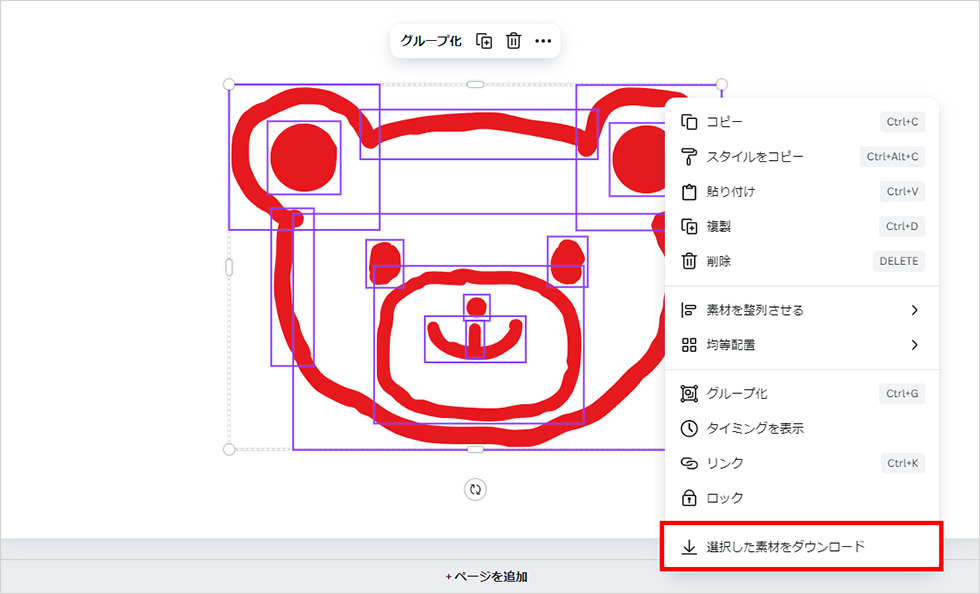980x594 pixels.
Task: Click the group icon beside グループ化 Ctrl+G
Action: 689,394
